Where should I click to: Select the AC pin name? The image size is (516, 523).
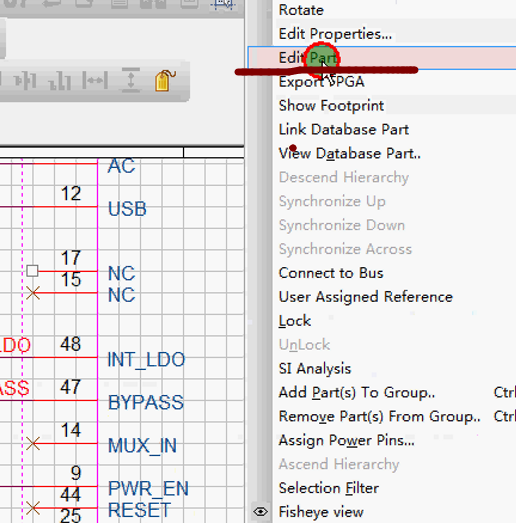[x=121, y=166]
